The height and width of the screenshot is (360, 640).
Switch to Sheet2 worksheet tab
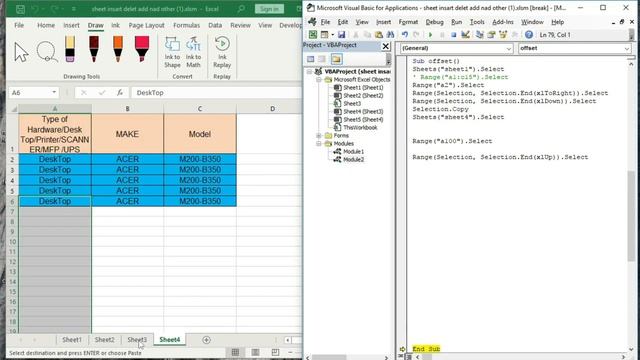(x=104, y=340)
